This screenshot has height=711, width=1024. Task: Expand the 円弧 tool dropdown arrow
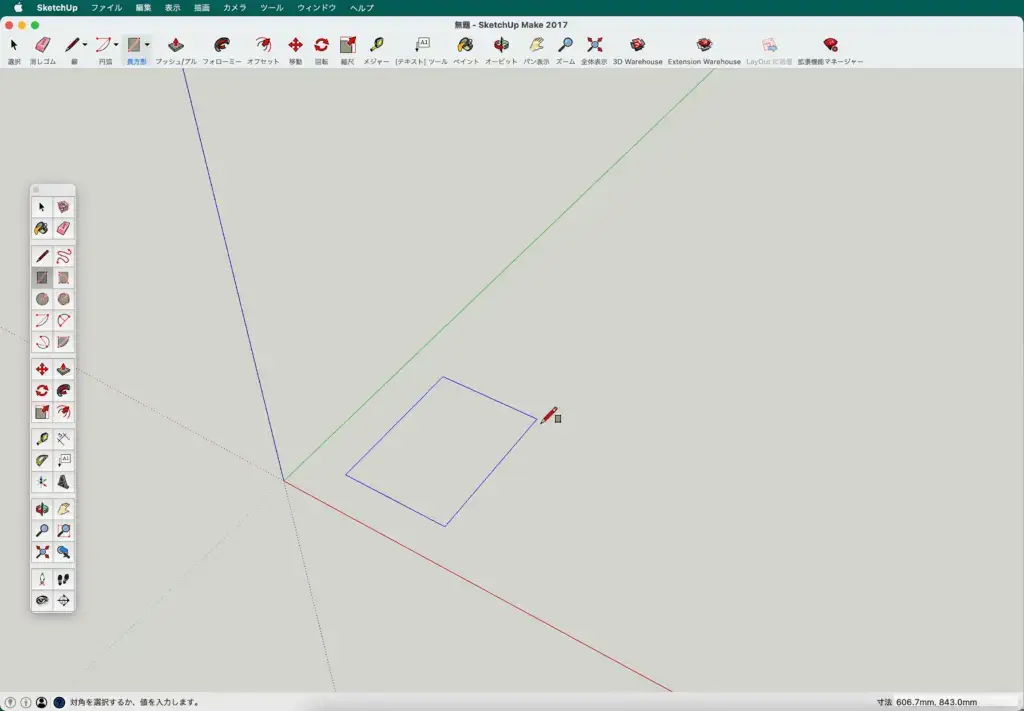(x=116, y=45)
